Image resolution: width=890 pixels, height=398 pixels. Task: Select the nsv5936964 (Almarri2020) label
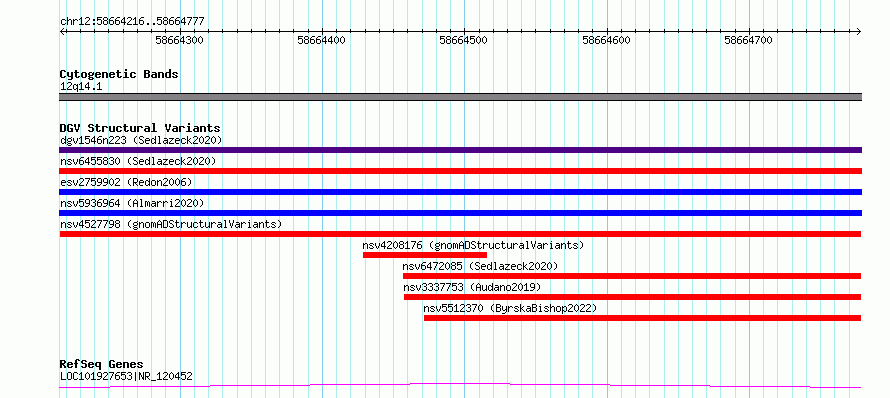tap(132, 203)
